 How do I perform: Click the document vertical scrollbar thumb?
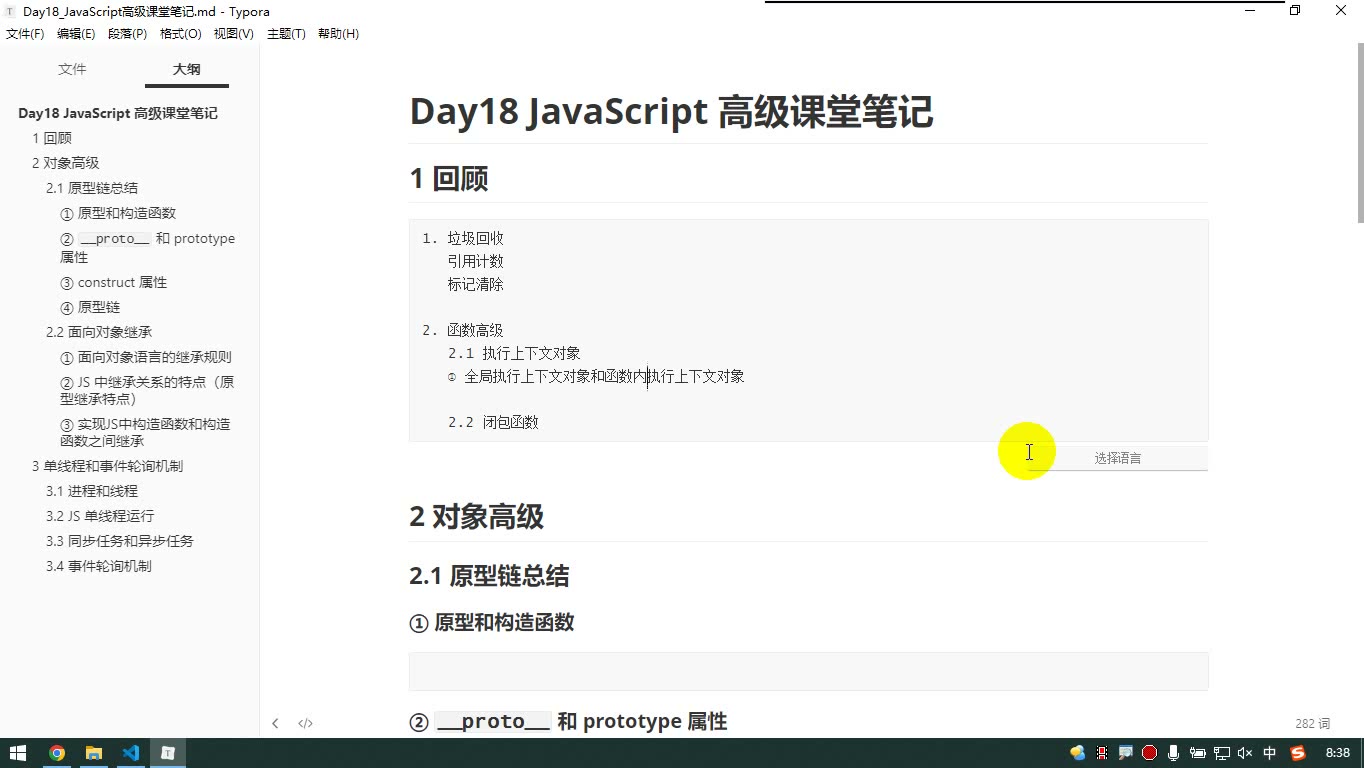tap(1360, 133)
